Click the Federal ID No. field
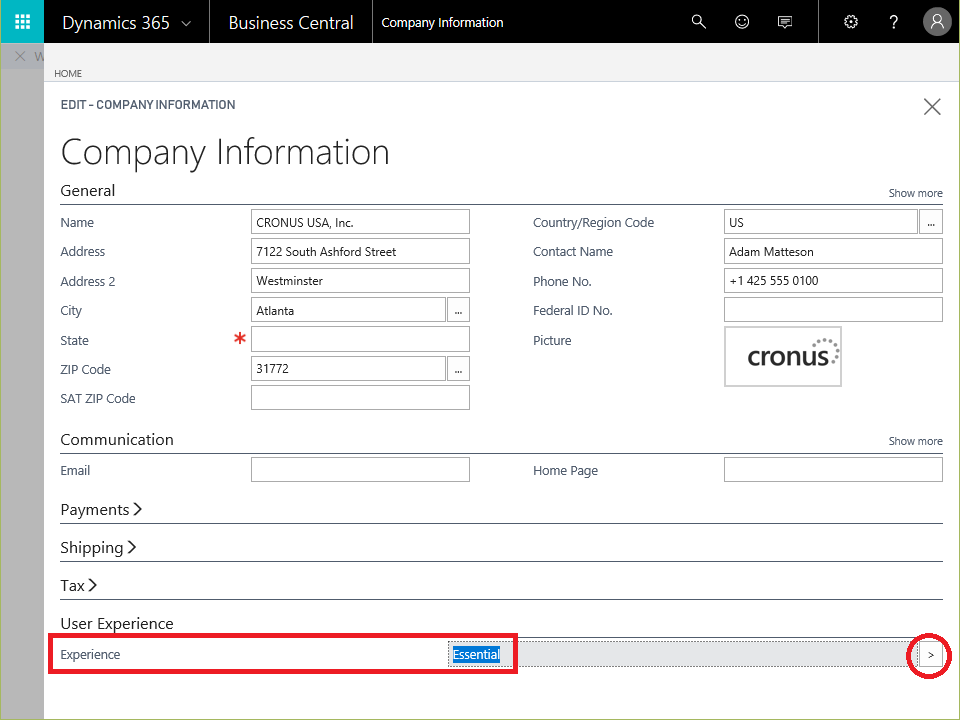This screenshot has width=960, height=720. (833, 310)
